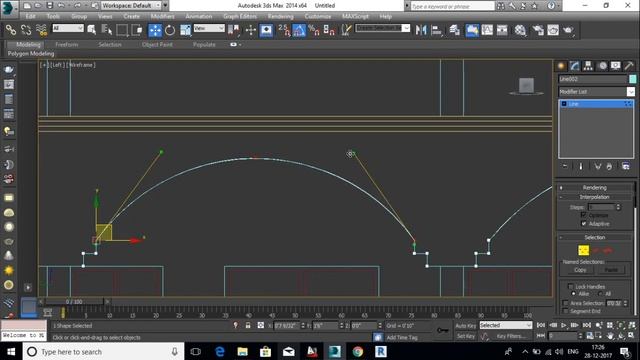Click the 0 / 100 time slider
The width and height of the screenshot is (640, 360).
[74, 302]
